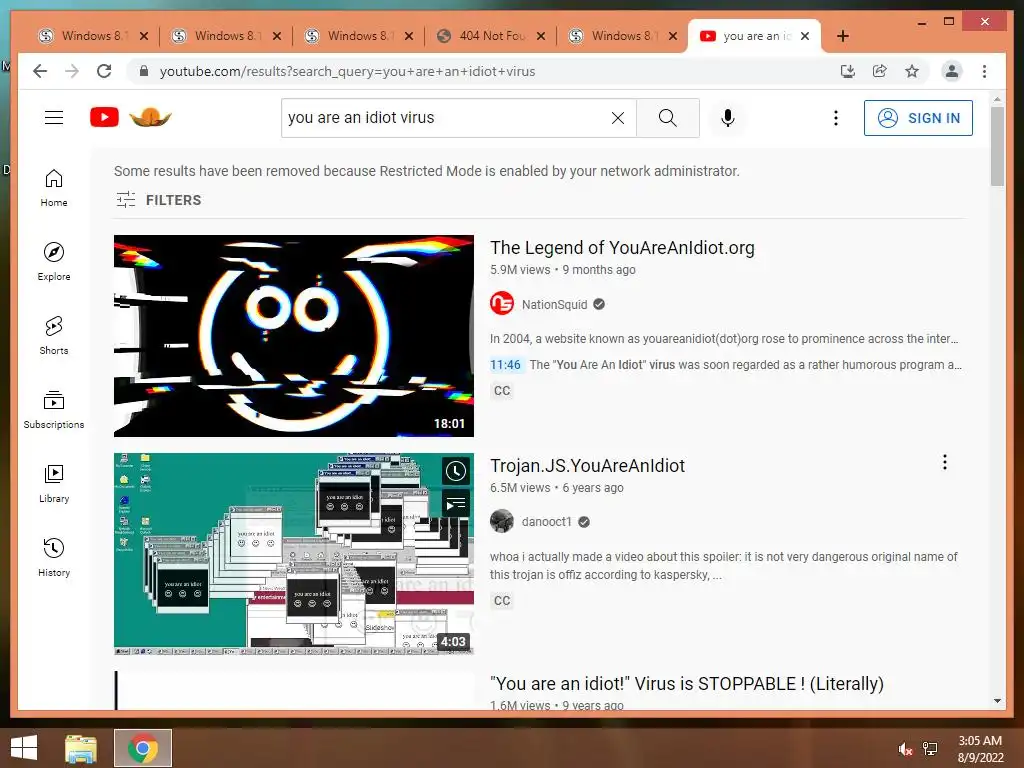The width and height of the screenshot is (1024, 768).
Task: Go to Home in the sidebar
Action: (54, 188)
